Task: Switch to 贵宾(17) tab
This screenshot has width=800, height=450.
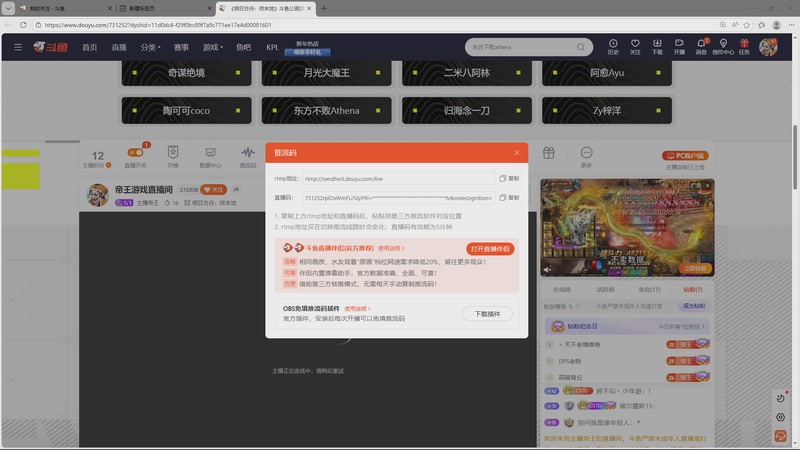Action: click(649, 289)
